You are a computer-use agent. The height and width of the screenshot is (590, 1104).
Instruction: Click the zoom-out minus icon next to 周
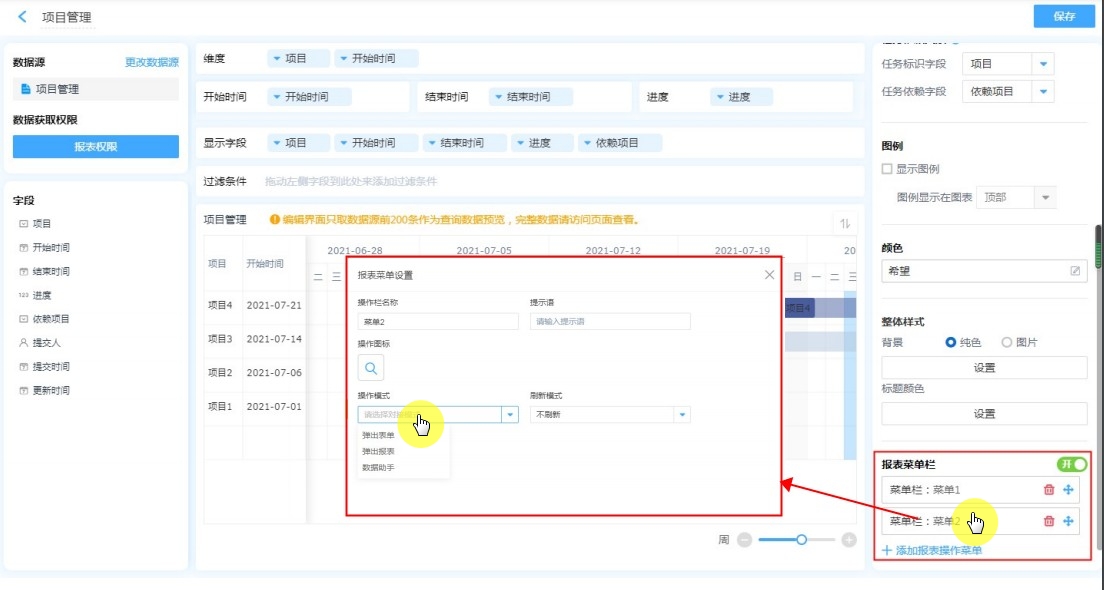click(x=744, y=540)
